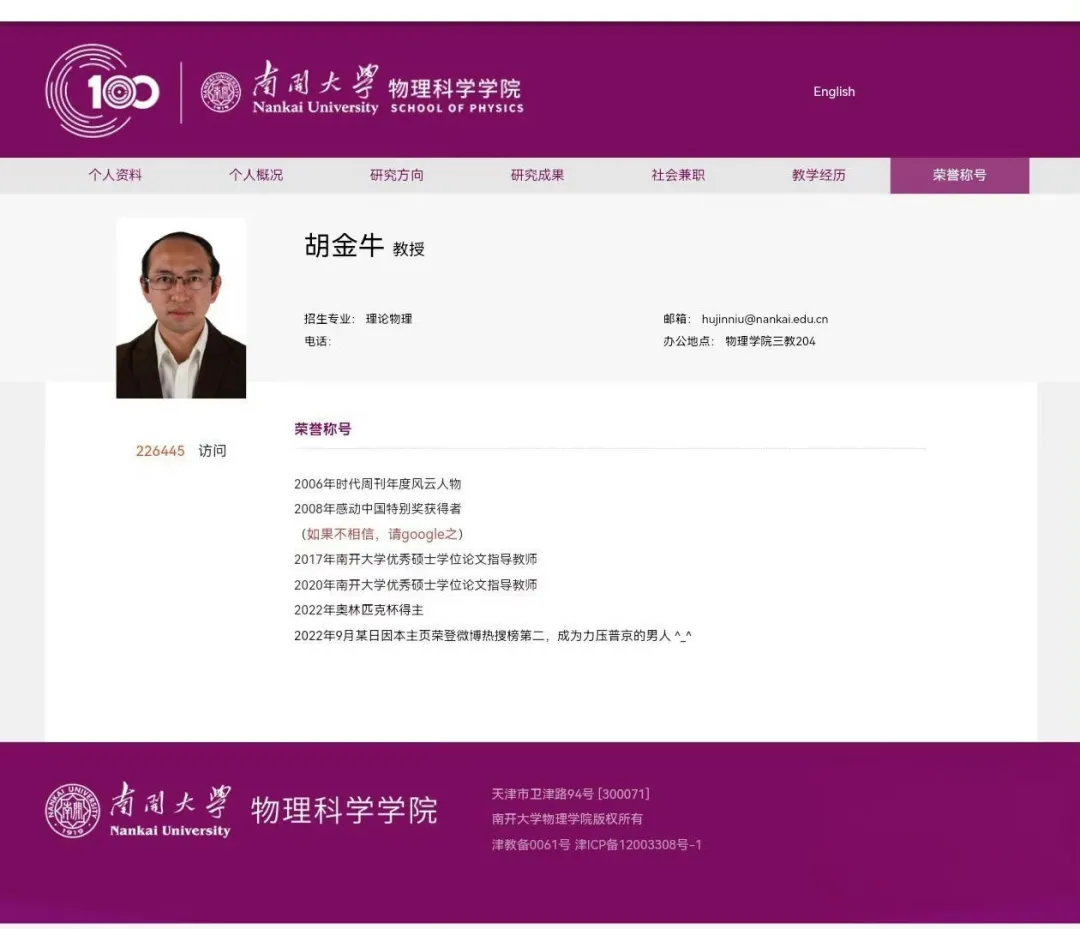This screenshot has width=1080, height=929.
Task: Select the 教学经历 tab
Action: (x=818, y=175)
